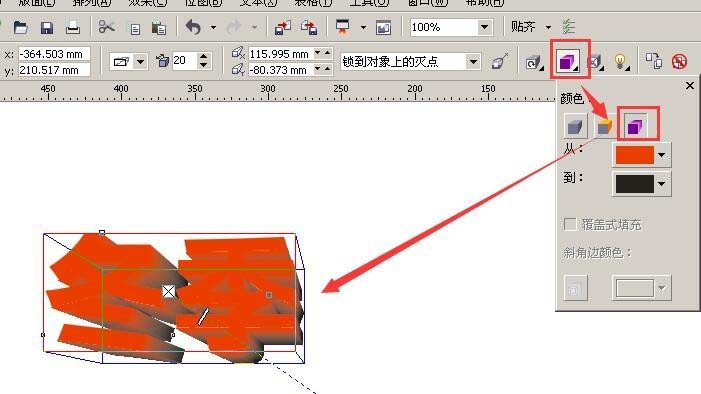Viewport: 701px width, 394px height.
Task: Click the 贴齐 snap button
Action: 523,27
